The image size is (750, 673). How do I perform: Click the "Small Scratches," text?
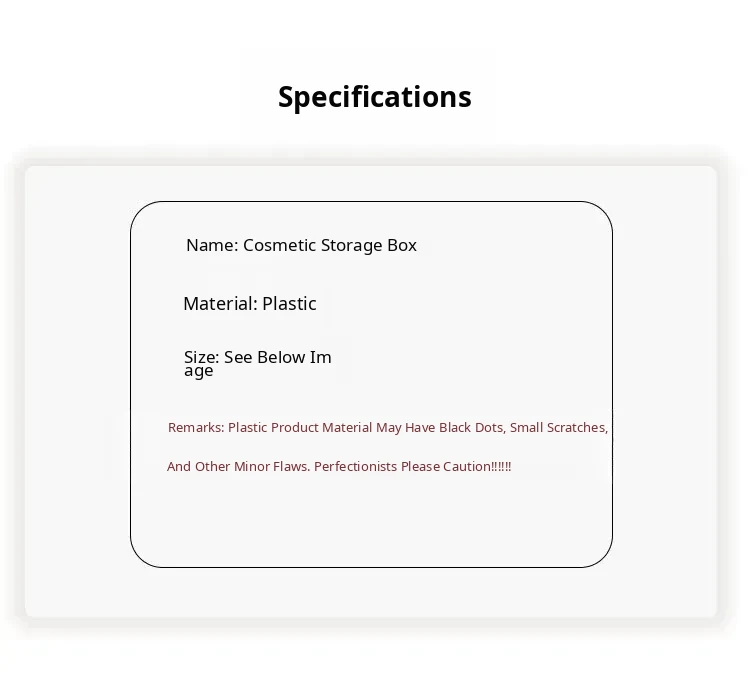pos(558,428)
